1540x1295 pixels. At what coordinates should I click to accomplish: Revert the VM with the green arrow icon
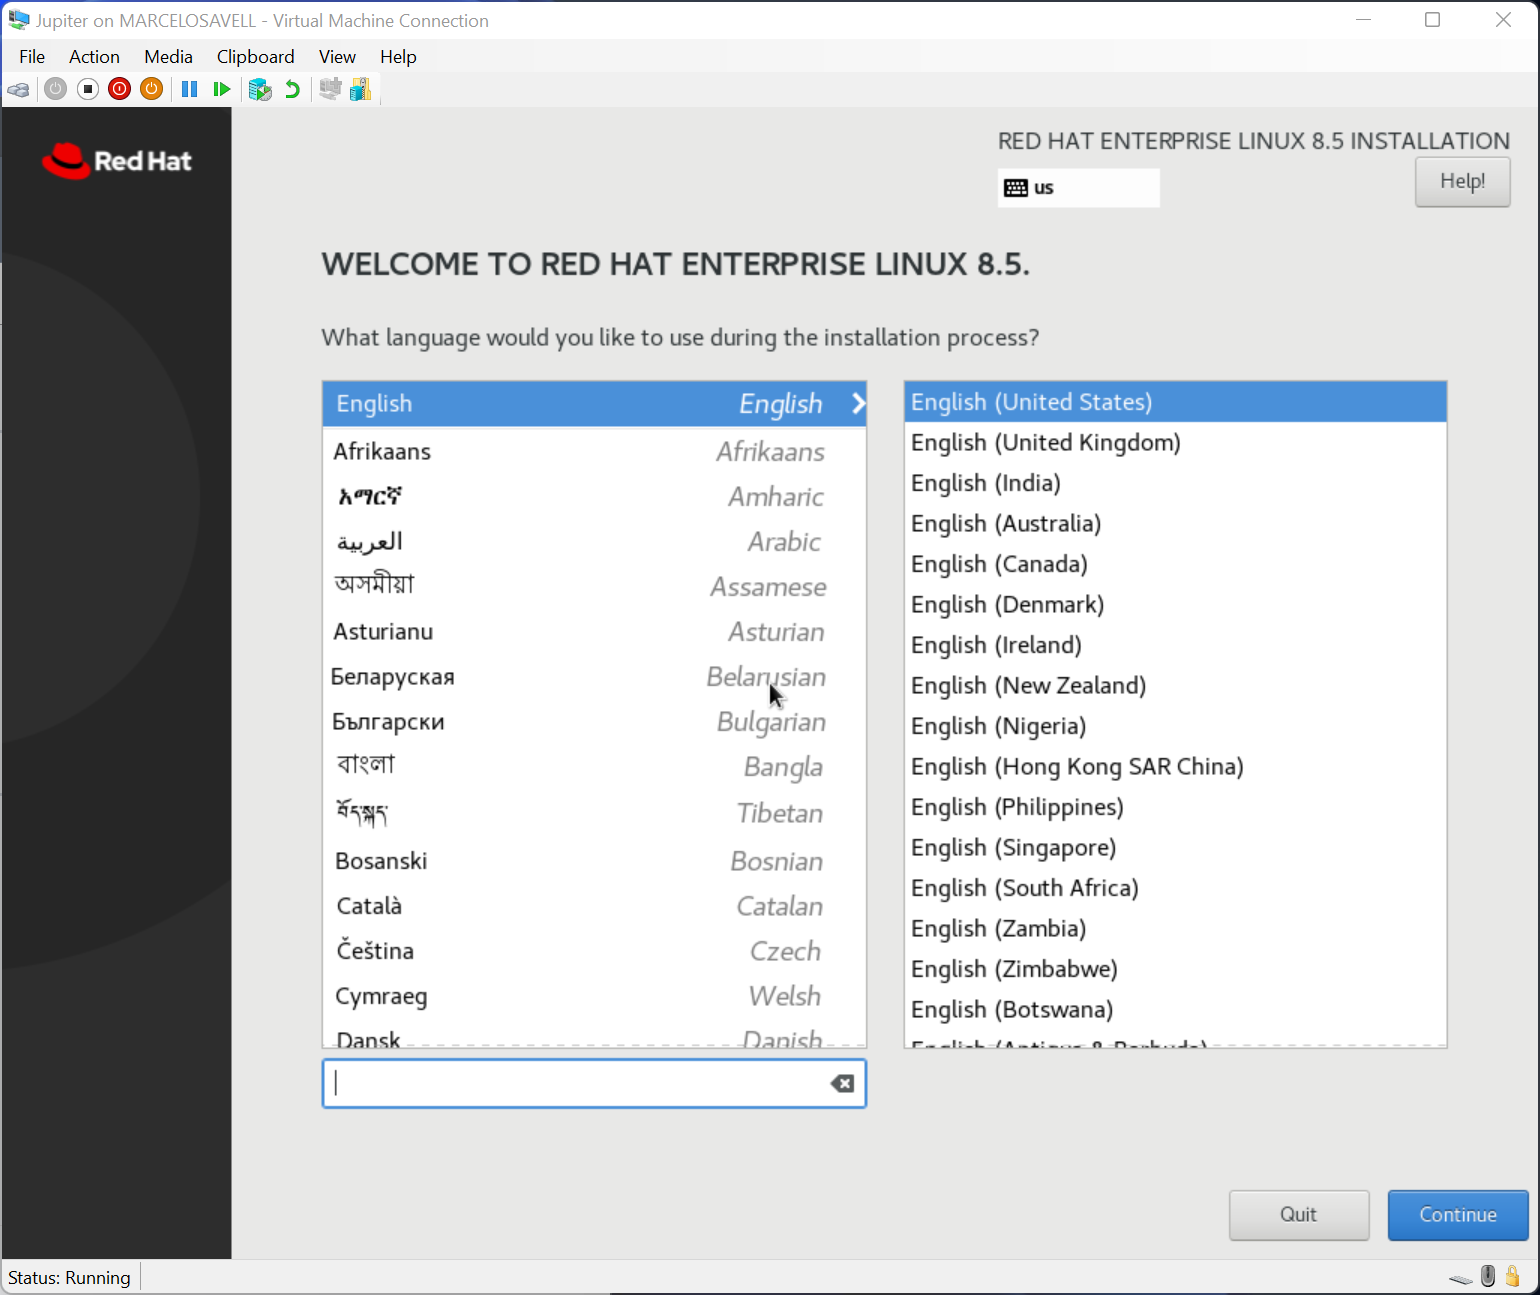(x=292, y=90)
